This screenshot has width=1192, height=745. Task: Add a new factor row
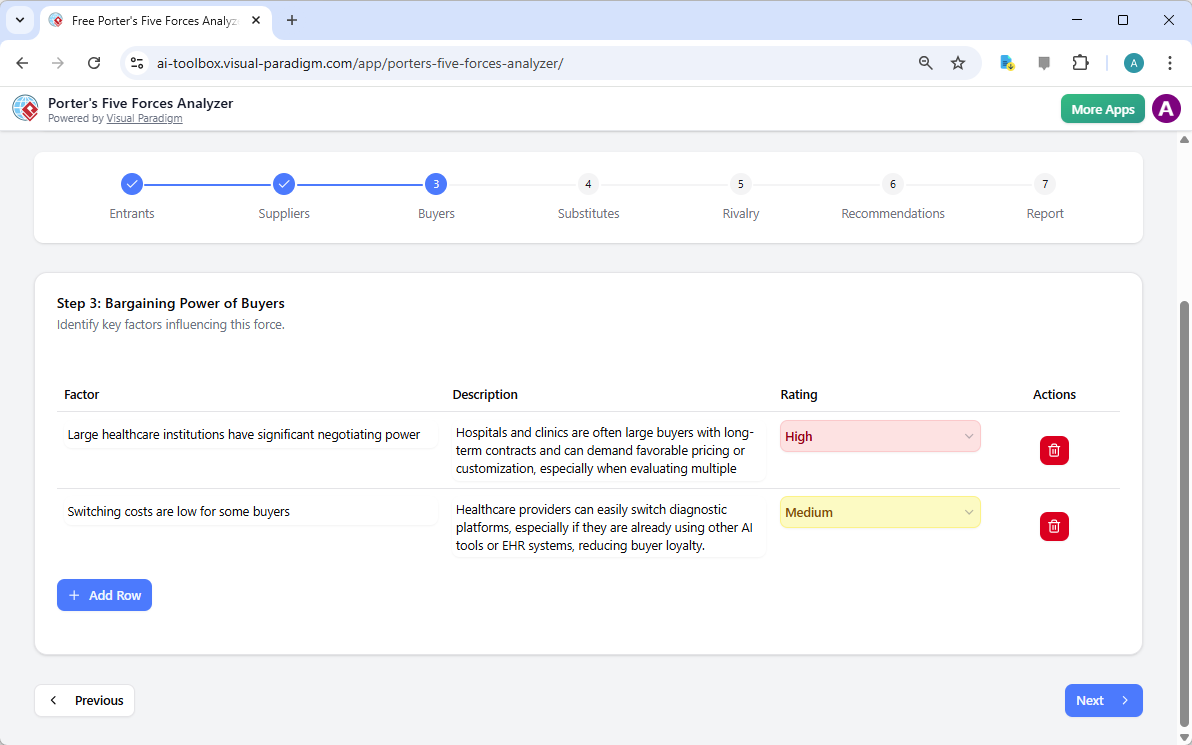(x=104, y=595)
